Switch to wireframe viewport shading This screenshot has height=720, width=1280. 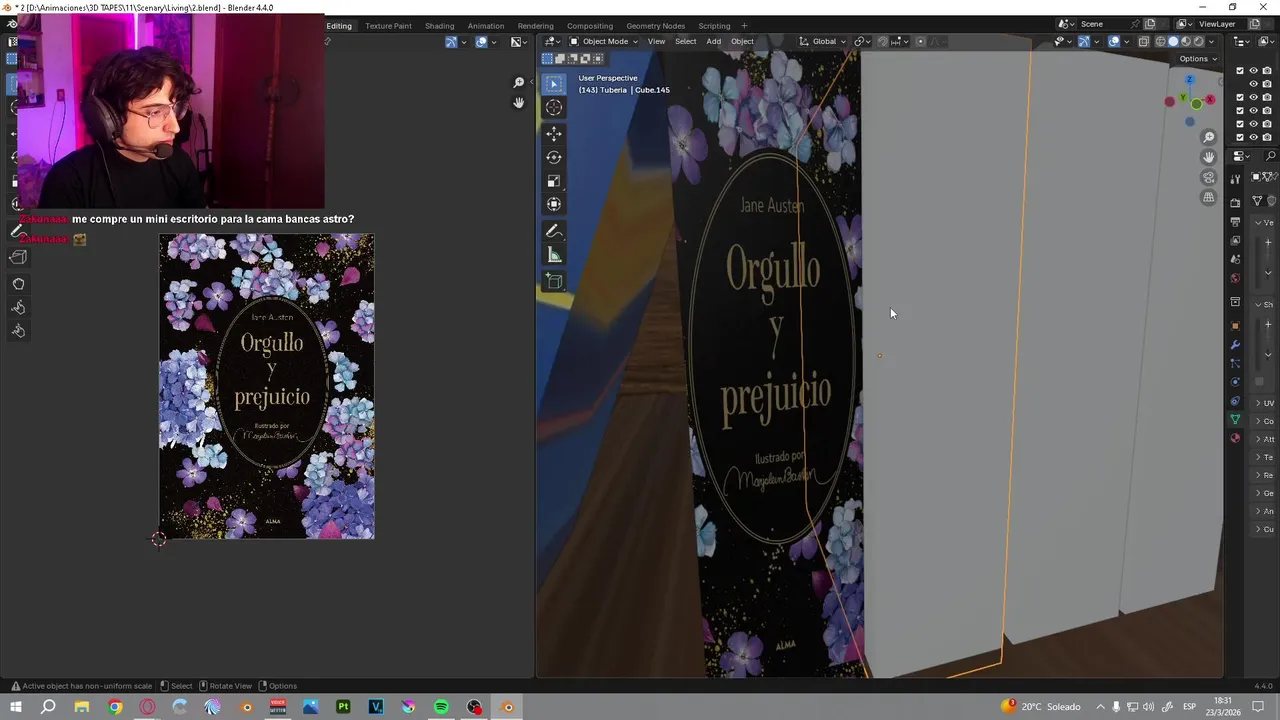tap(1161, 41)
